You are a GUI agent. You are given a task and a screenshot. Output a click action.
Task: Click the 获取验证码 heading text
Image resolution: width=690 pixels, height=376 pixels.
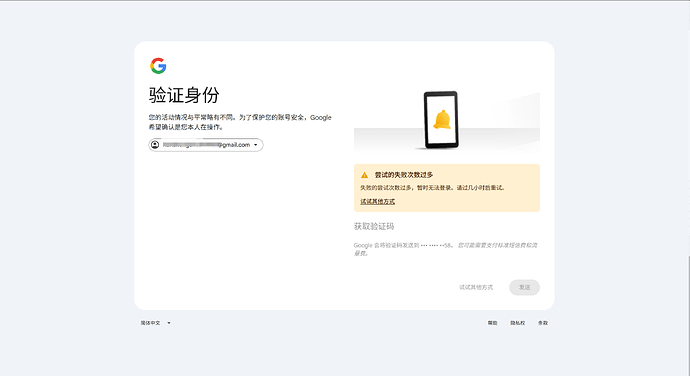pyautogui.click(x=374, y=226)
